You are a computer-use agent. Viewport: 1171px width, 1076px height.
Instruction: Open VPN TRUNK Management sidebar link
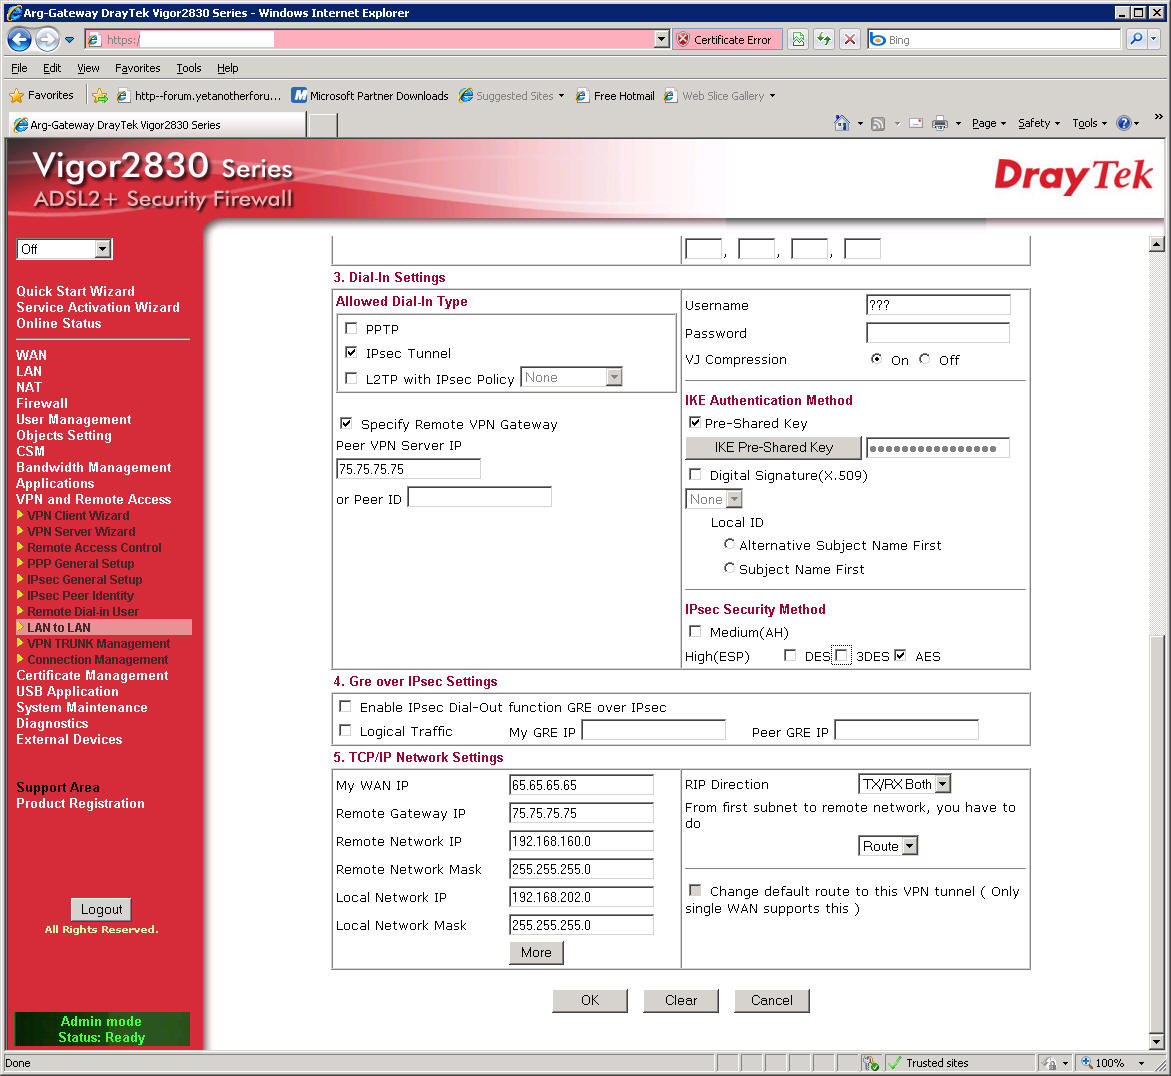point(99,644)
